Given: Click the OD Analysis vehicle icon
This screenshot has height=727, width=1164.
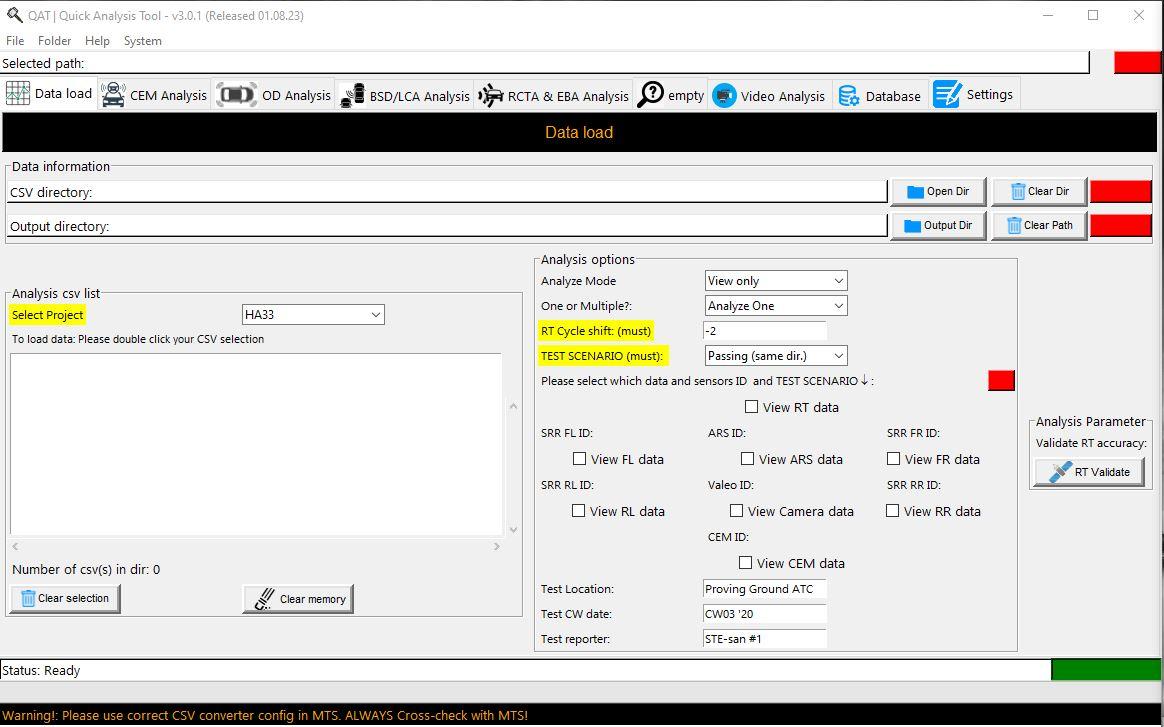Looking at the screenshot, I should (x=236, y=95).
